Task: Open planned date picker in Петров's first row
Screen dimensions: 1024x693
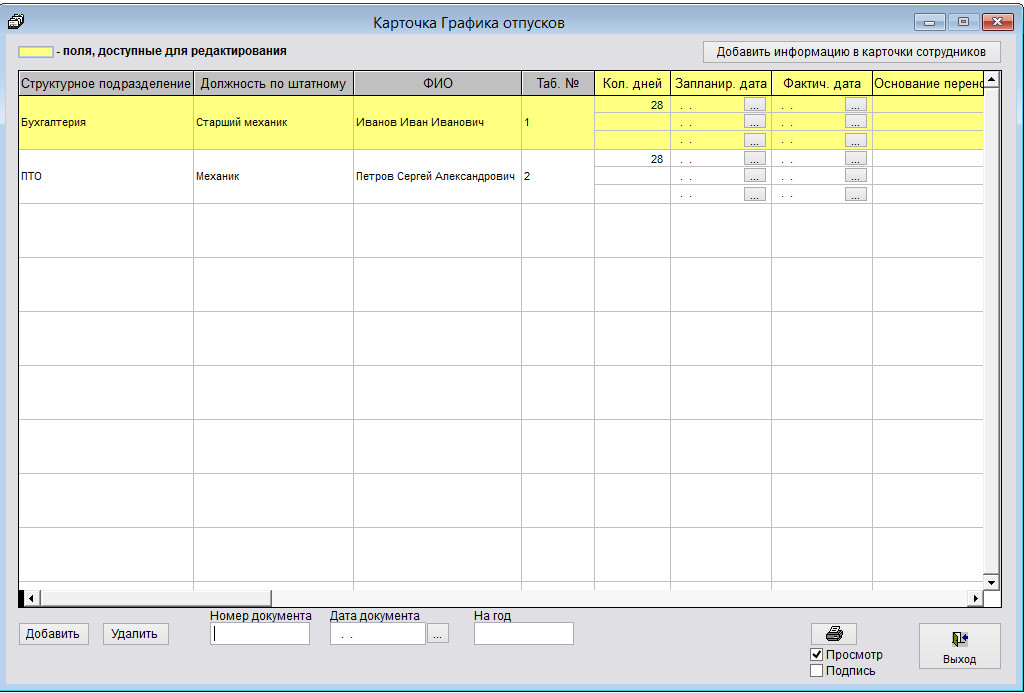Action: point(755,159)
